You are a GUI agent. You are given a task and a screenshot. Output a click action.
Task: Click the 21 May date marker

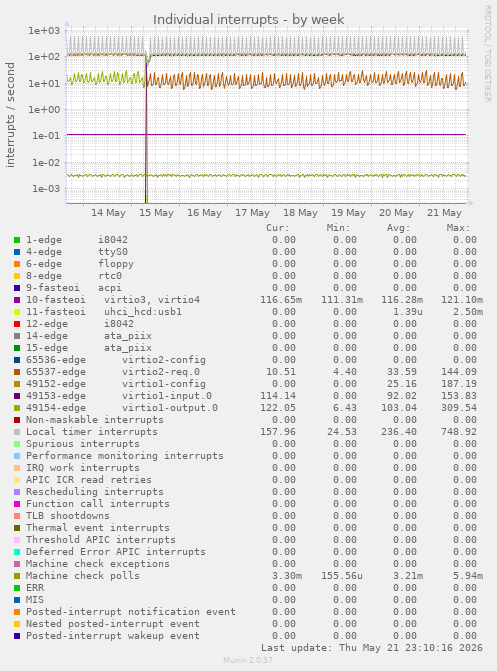click(444, 213)
